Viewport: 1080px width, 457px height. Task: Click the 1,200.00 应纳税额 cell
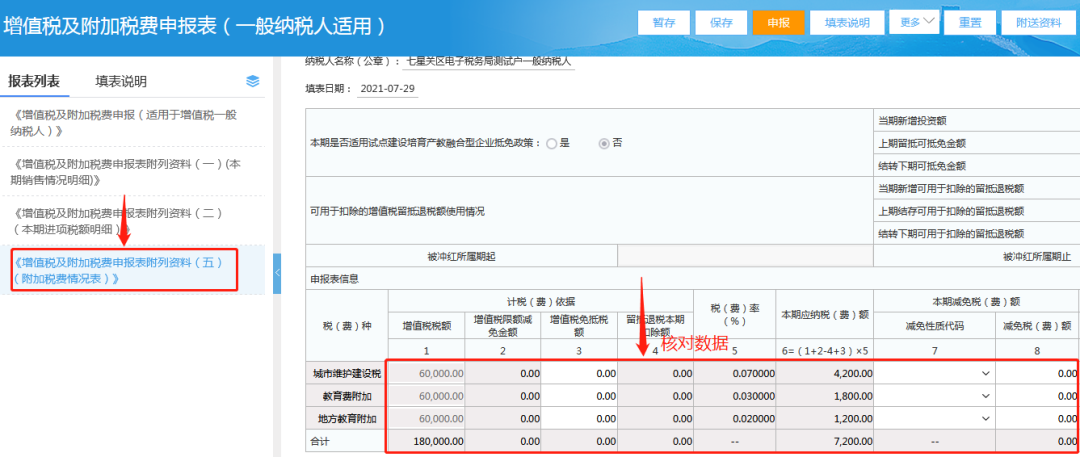pos(825,418)
